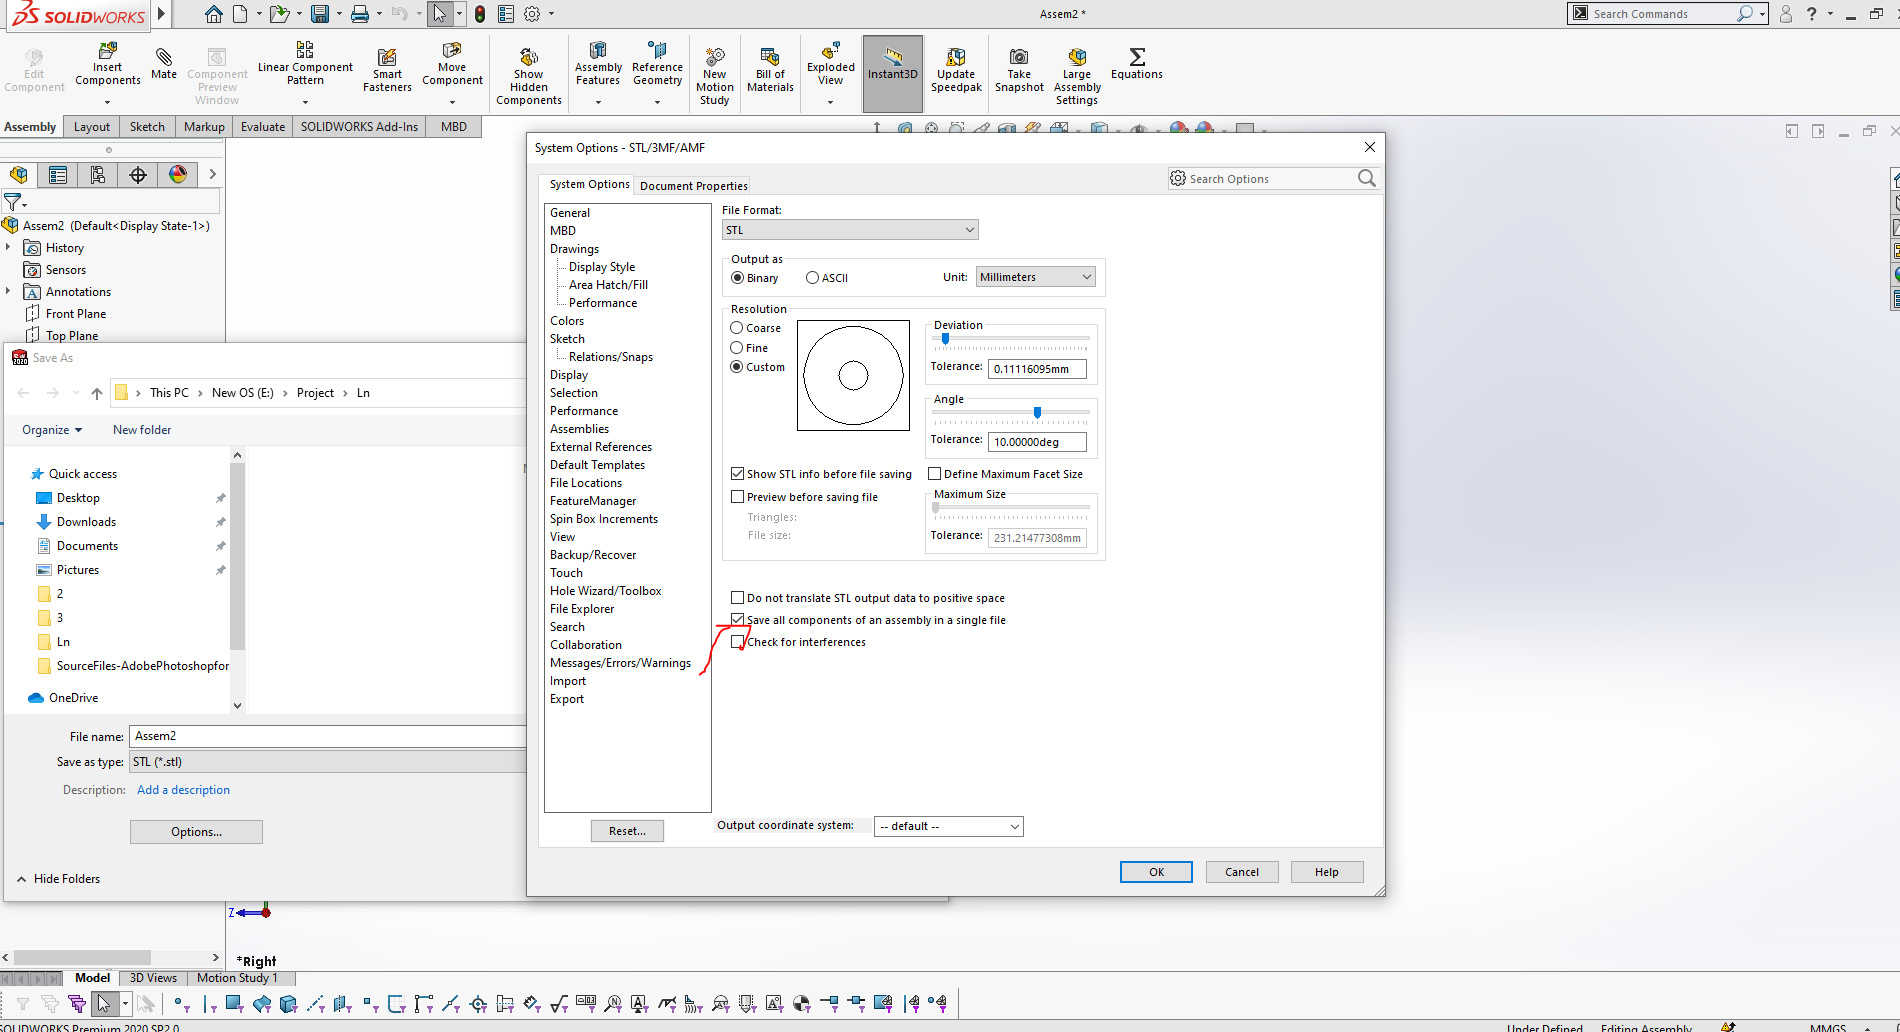This screenshot has width=1900, height=1032.
Task: Click the Home icon in top toolbar
Action: click(x=213, y=14)
